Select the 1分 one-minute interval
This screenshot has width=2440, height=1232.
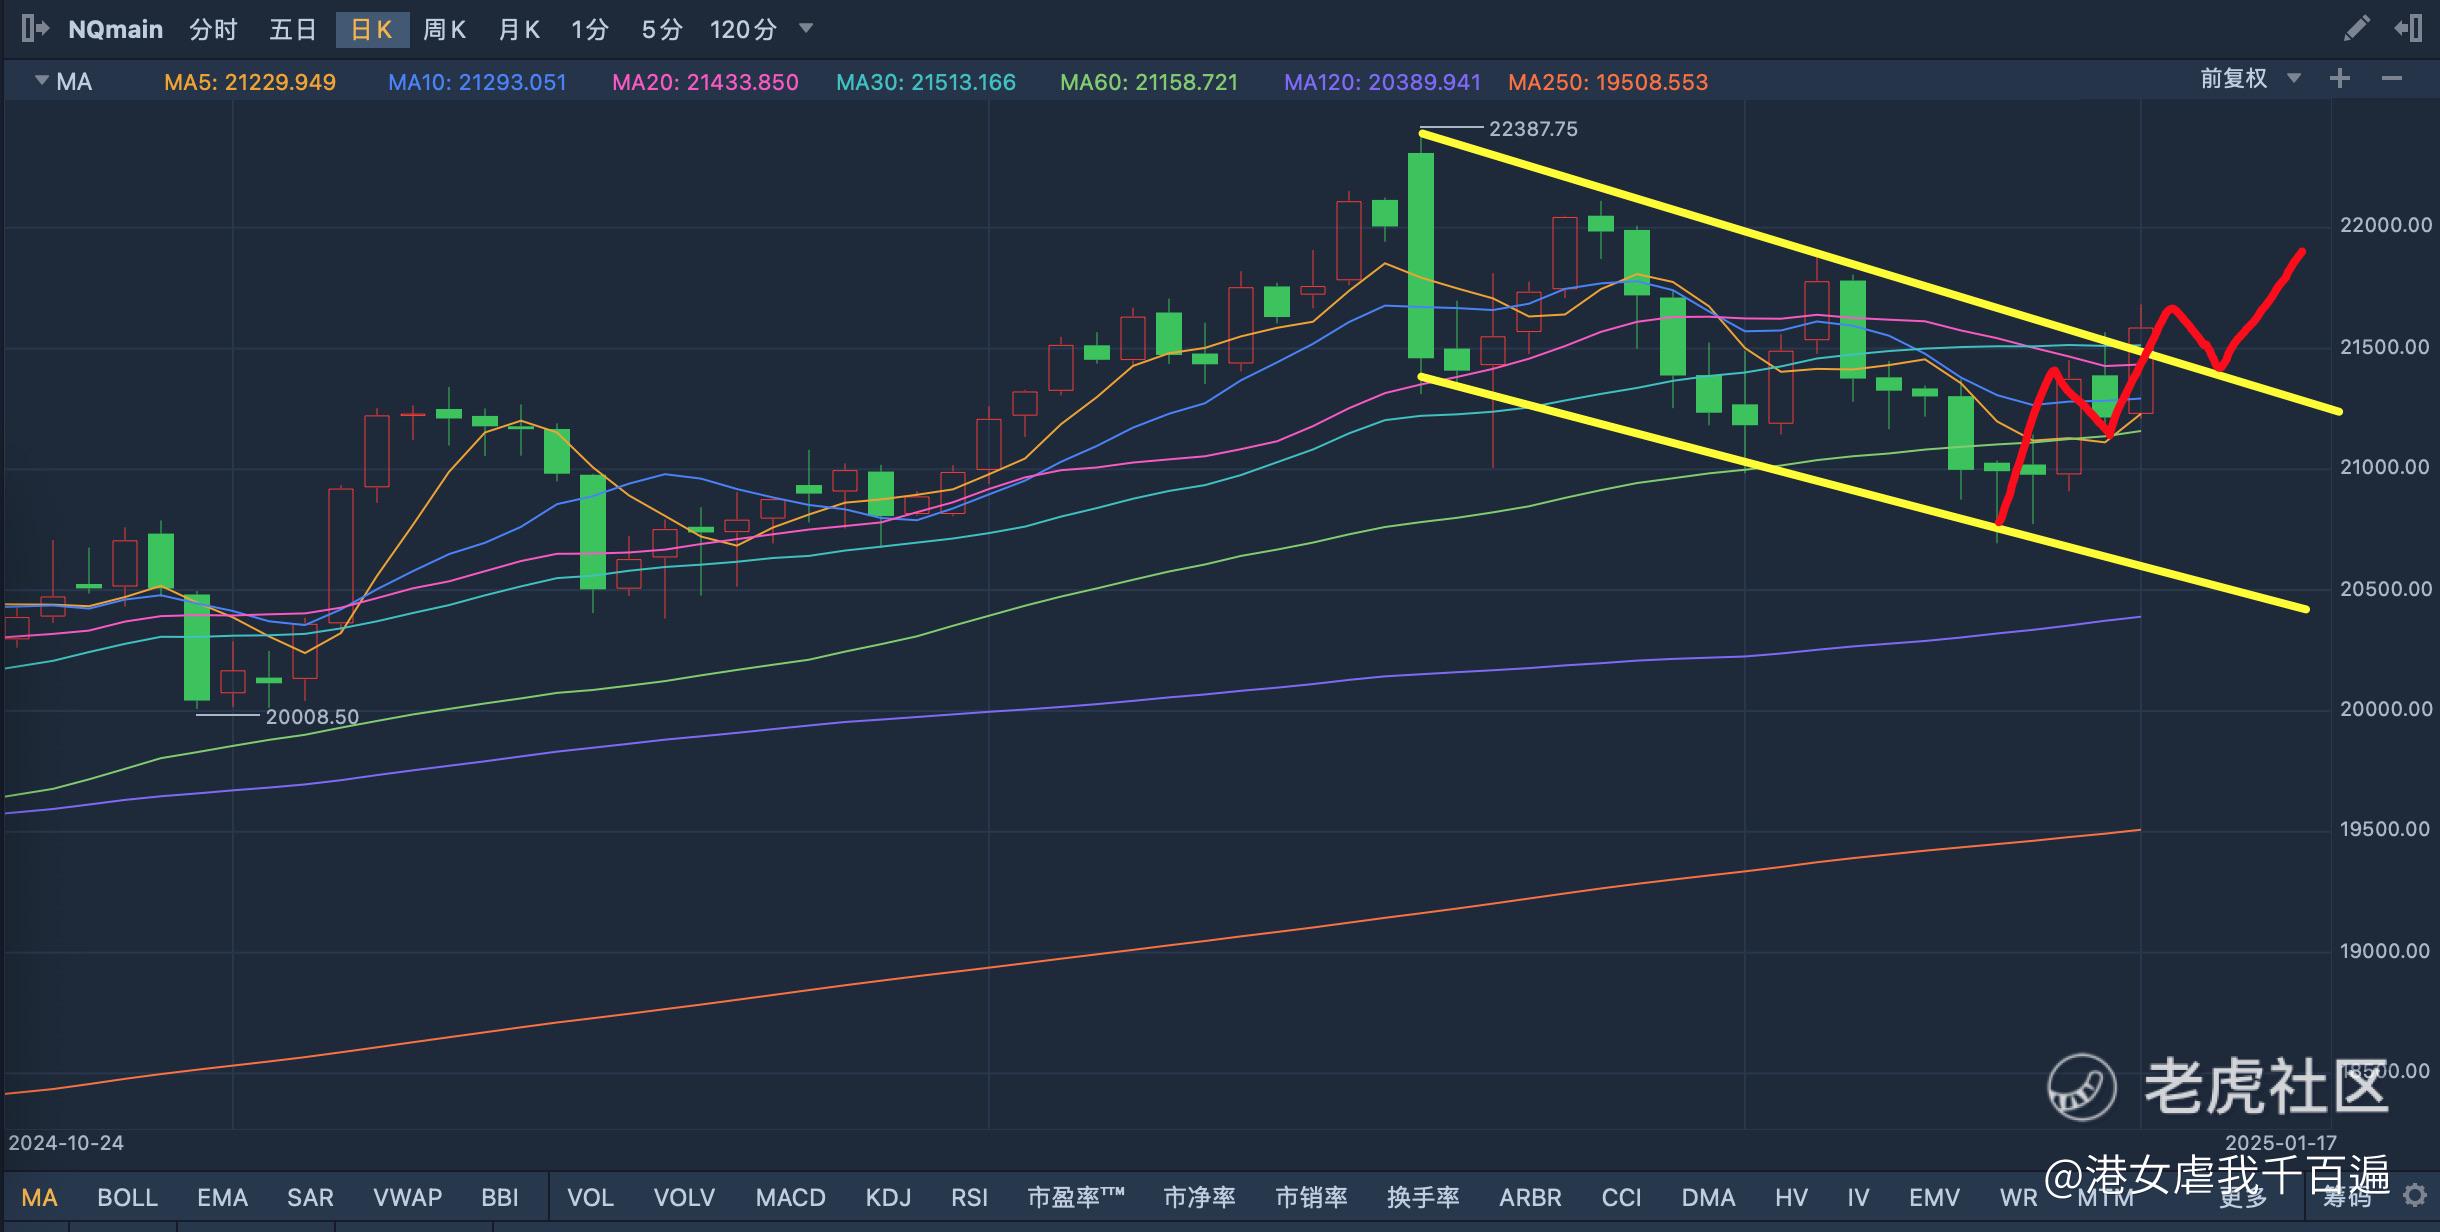click(590, 30)
